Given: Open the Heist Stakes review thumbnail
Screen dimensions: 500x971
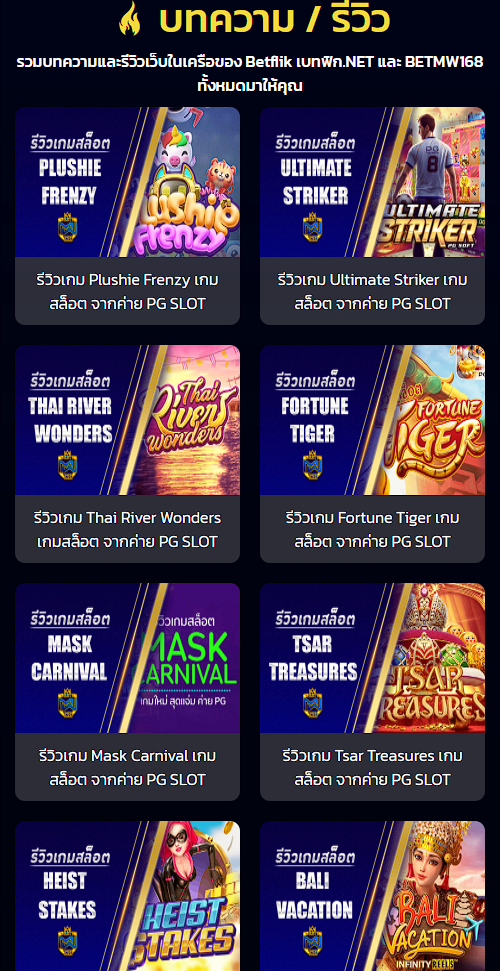Looking at the screenshot, I should click(128, 896).
